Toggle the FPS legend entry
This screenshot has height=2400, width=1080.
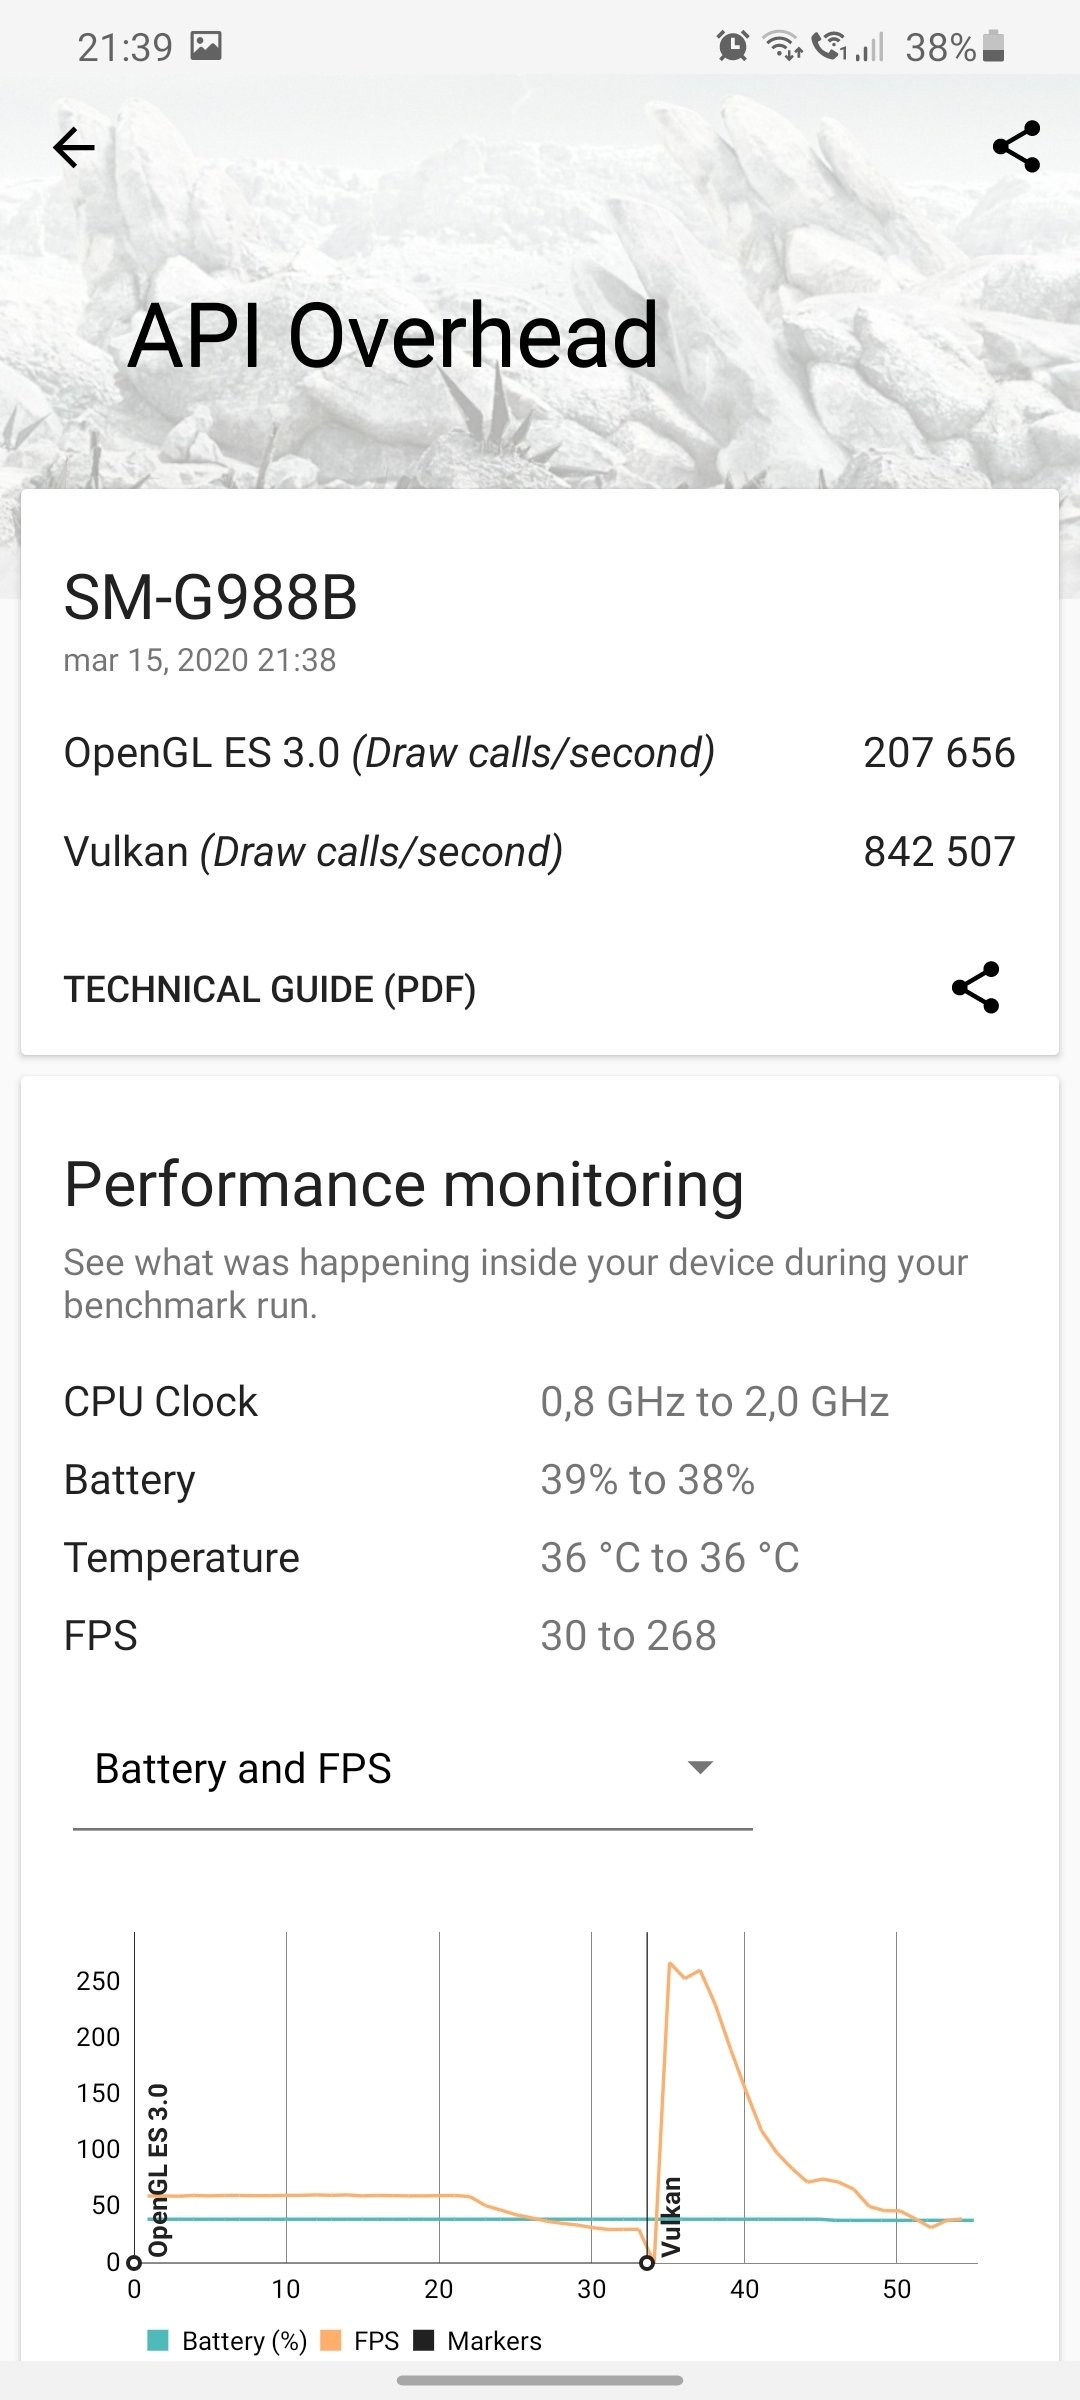[360, 2341]
